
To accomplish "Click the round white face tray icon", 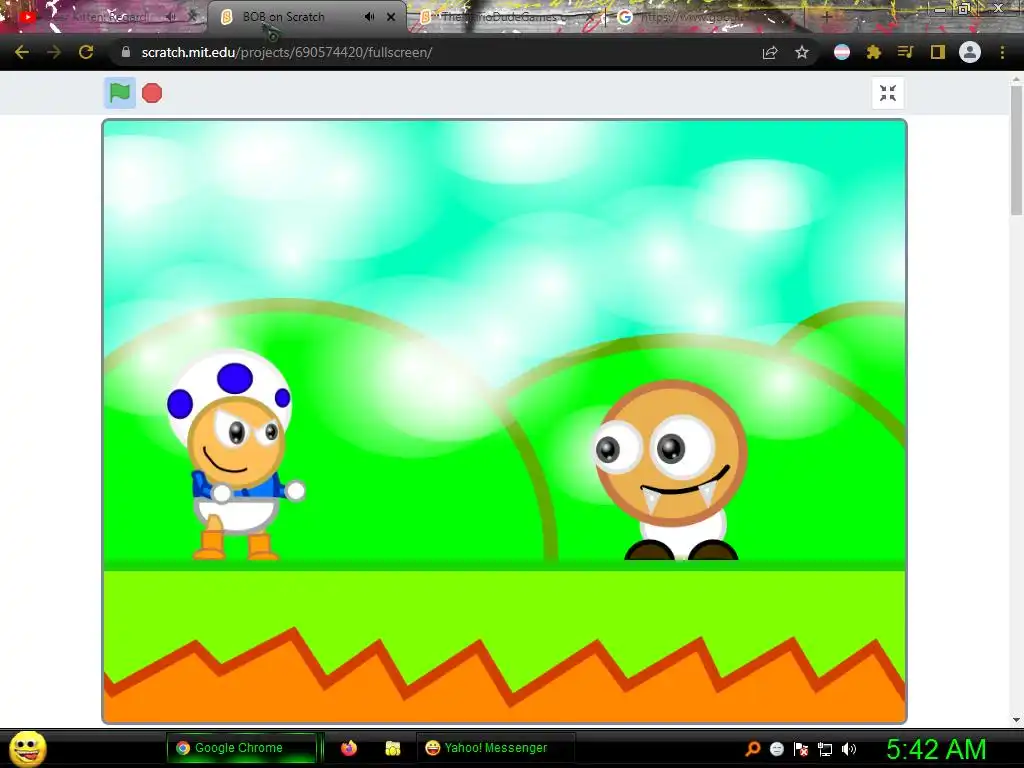I will pyautogui.click(x=777, y=748).
